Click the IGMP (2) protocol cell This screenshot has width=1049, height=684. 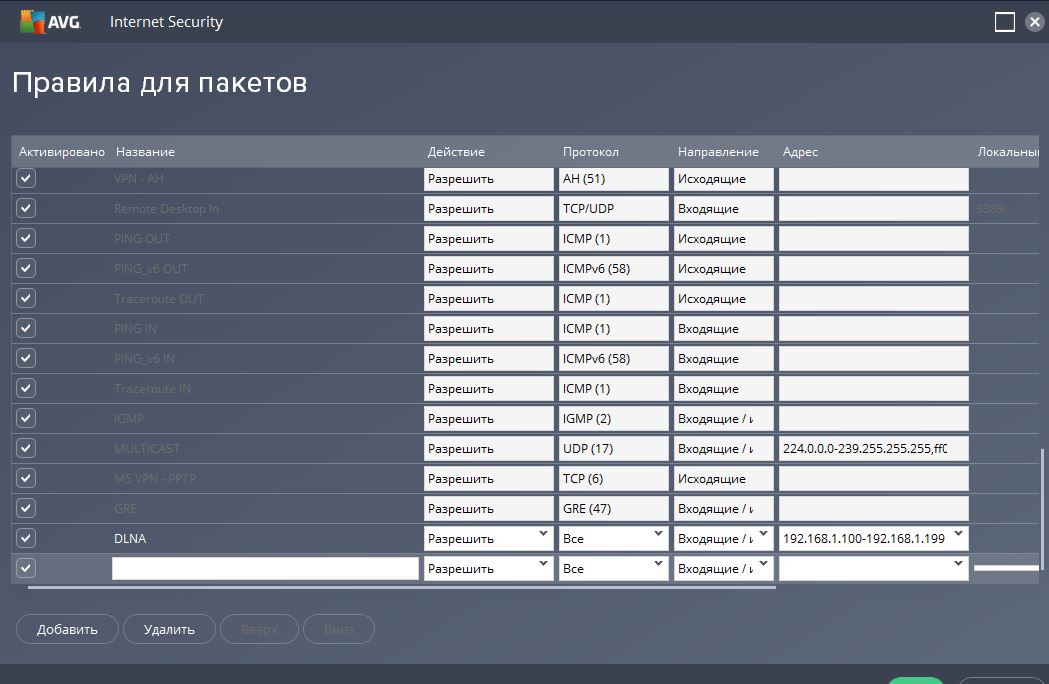pos(613,418)
